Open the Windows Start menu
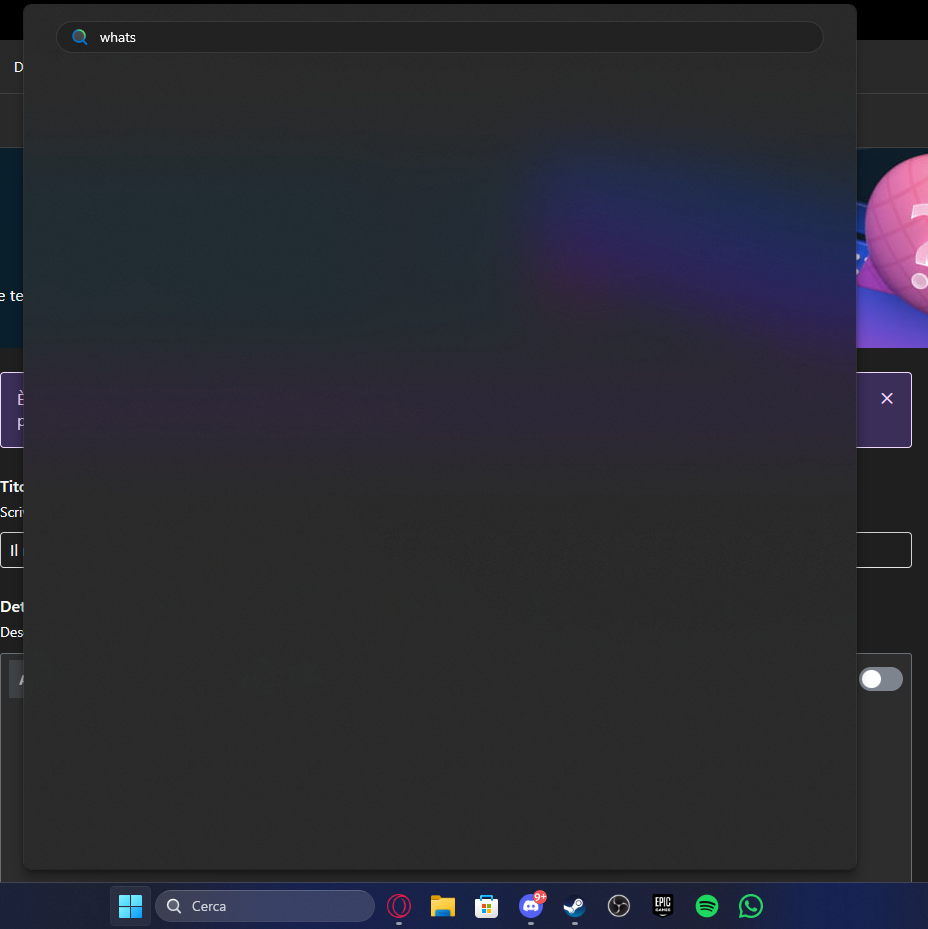Image resolution: width=928 pixels, height=929 pixels. point(130,906)
